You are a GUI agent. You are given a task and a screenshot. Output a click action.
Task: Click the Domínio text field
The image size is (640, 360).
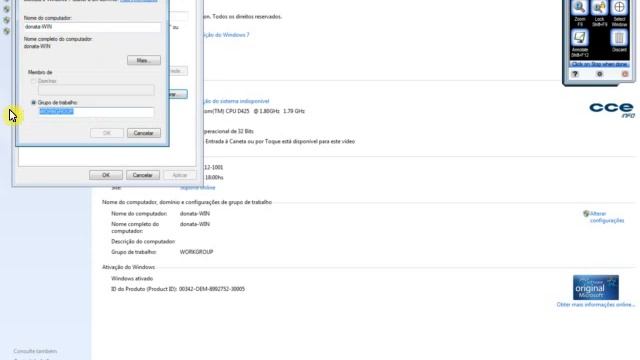click(x=96, y=90)
